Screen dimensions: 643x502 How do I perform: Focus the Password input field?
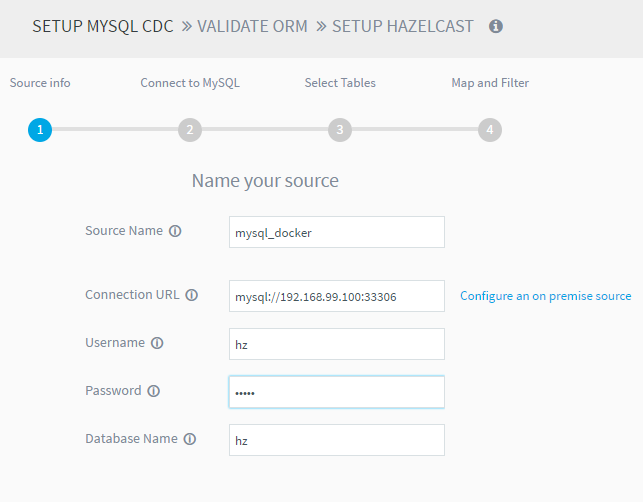pos(336,392)
